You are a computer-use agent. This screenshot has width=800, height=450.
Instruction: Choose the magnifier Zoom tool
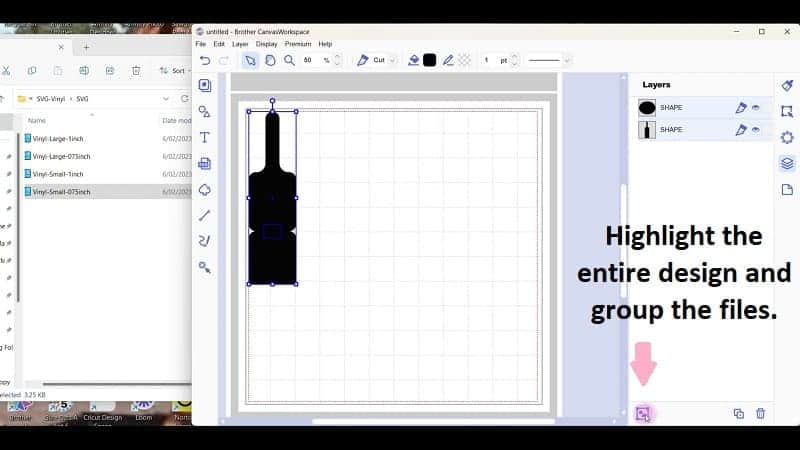click(289, 60)
